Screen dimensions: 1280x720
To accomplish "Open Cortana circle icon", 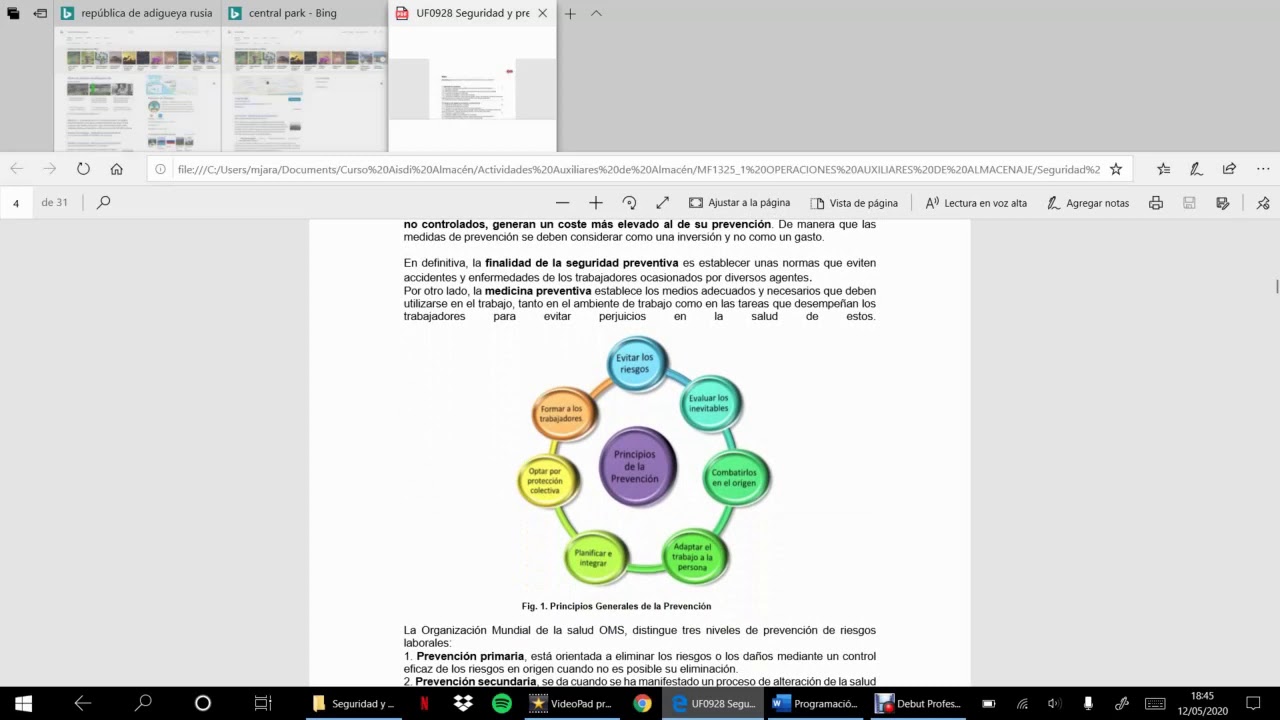I will (x=203, y=703).
